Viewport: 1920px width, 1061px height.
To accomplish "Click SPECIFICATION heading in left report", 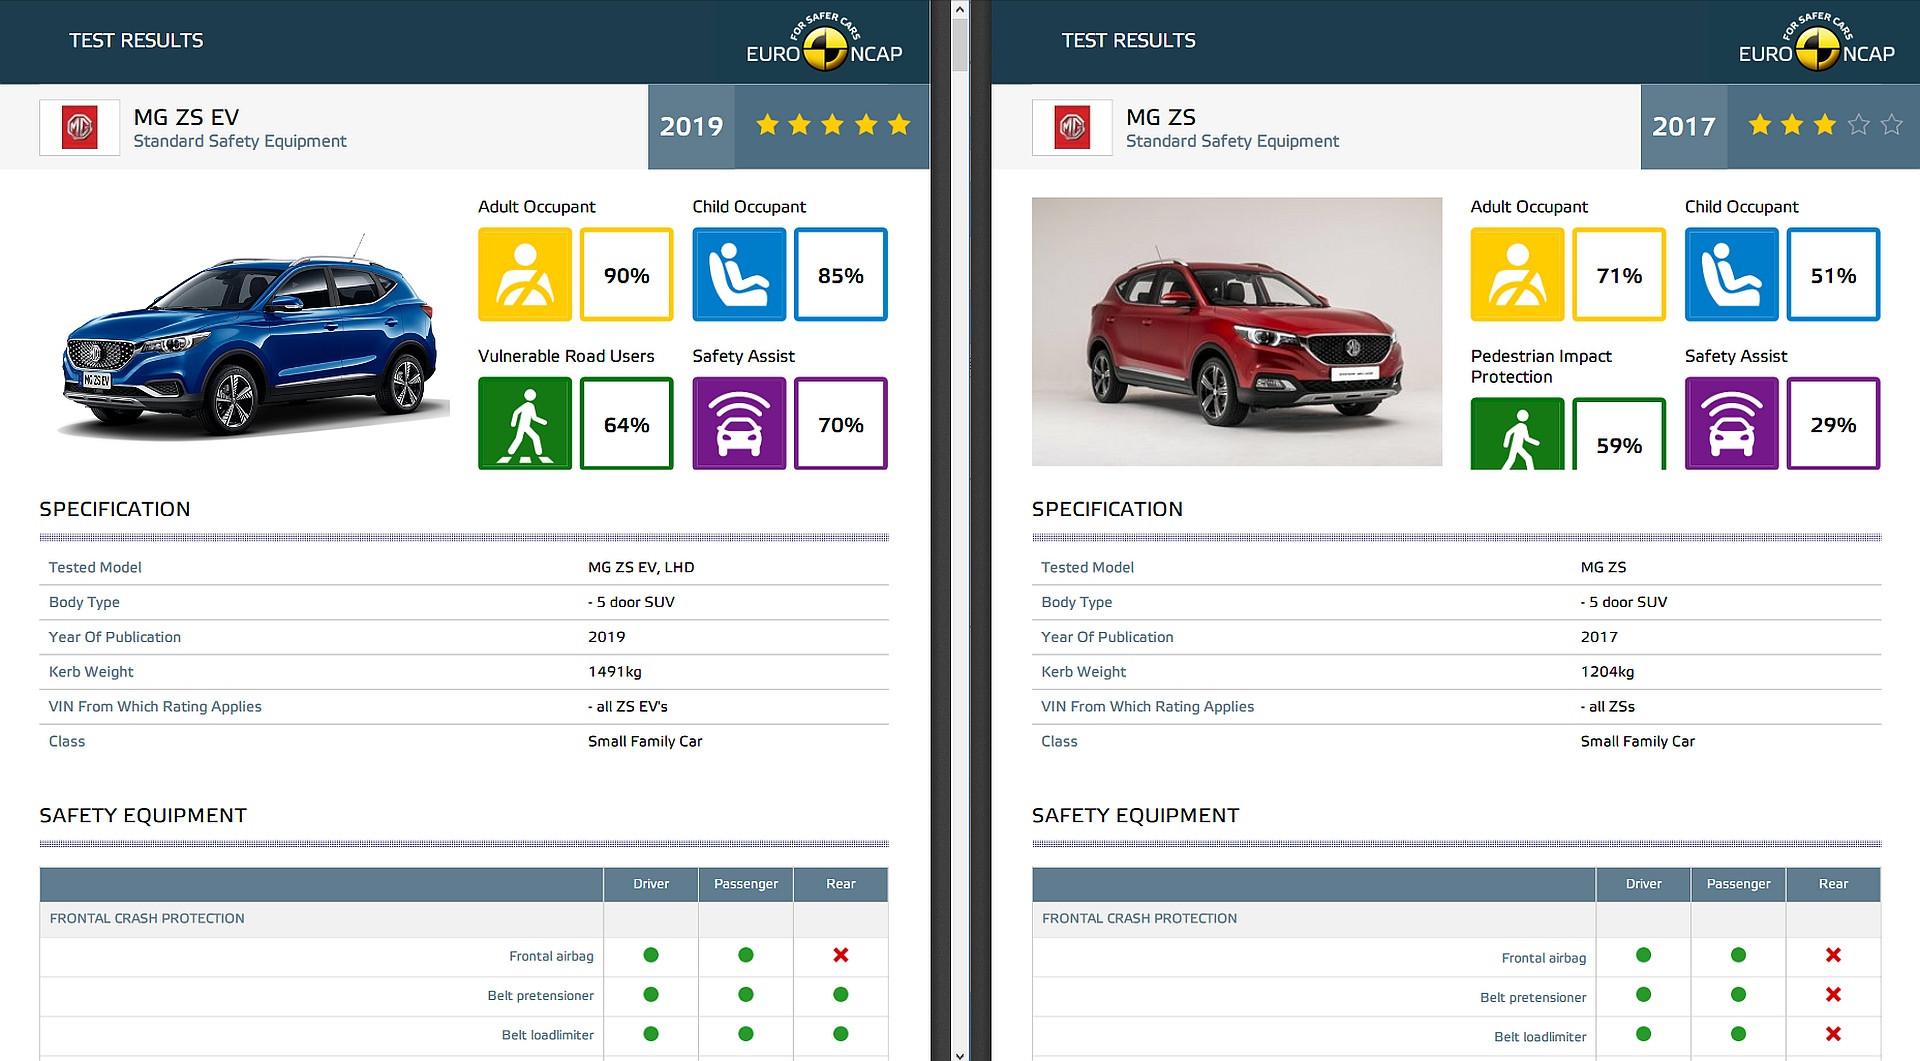I will tap(115, 509).
